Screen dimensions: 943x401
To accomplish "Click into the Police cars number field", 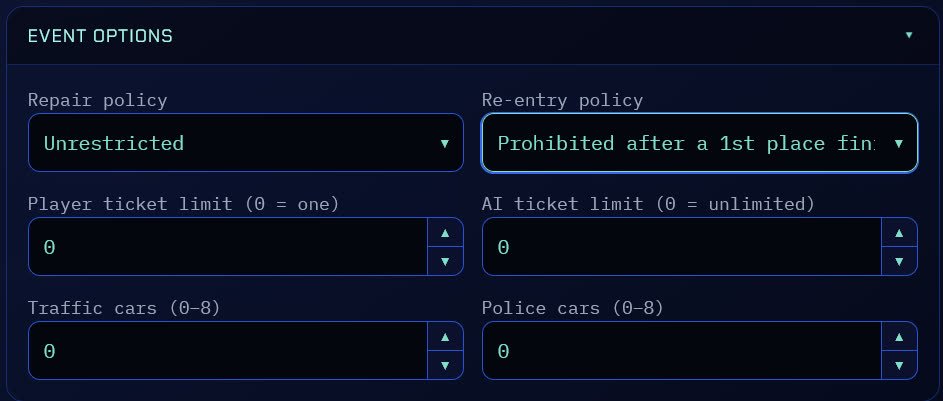I will 682,350.
